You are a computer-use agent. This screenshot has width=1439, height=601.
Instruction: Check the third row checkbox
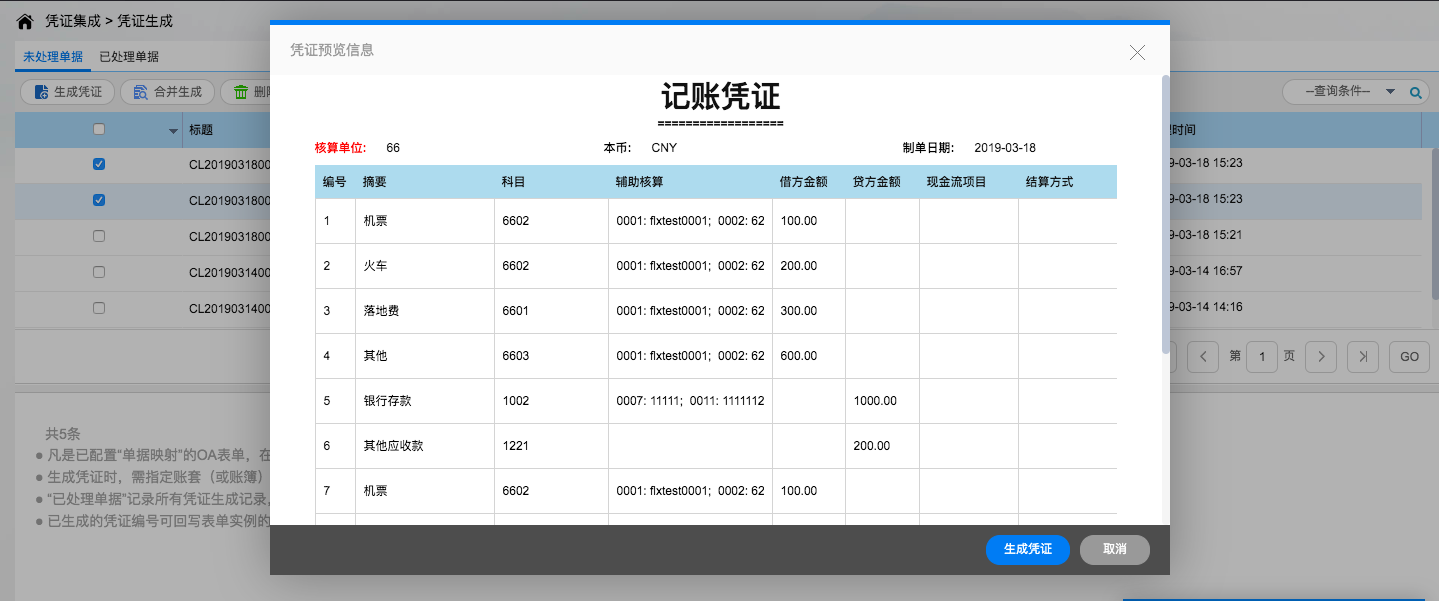(x=98, y=236)
